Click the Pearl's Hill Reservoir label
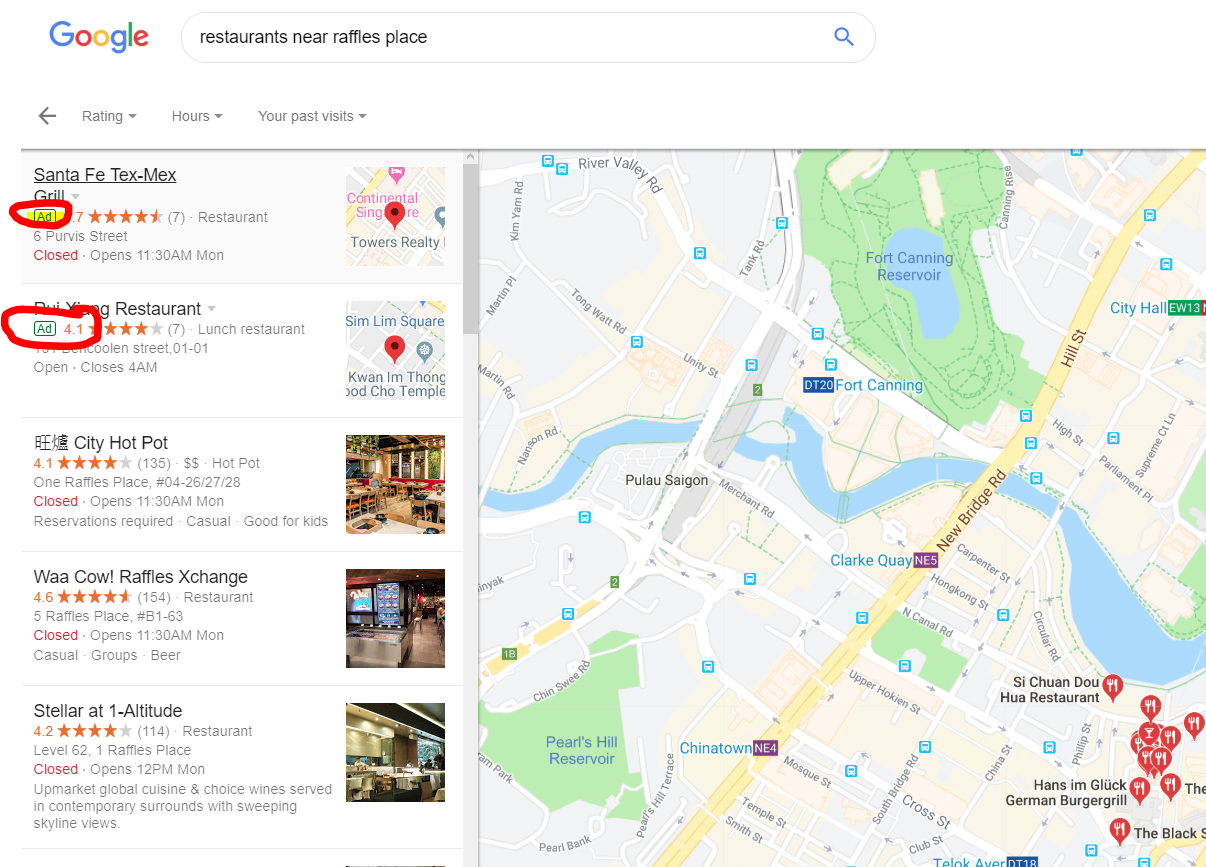1206x867 pixels. point(582,750)
